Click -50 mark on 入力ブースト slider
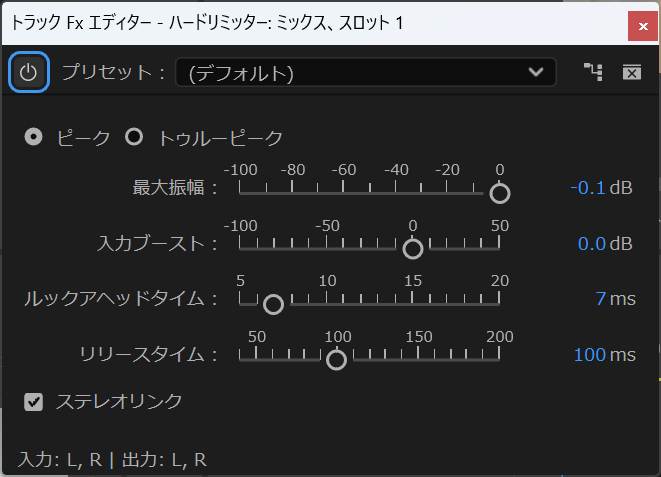The image size is (661, 477). (327, 244)
